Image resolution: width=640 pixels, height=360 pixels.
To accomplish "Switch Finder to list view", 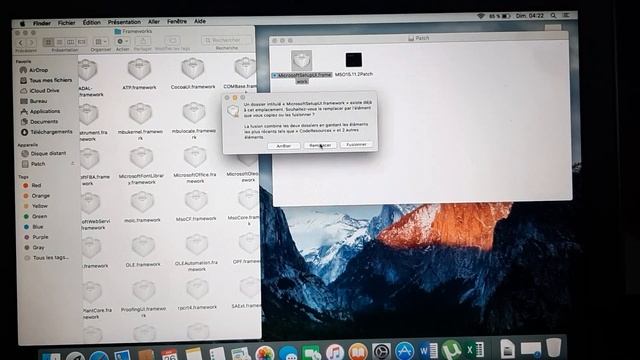I will coord(60,42).
